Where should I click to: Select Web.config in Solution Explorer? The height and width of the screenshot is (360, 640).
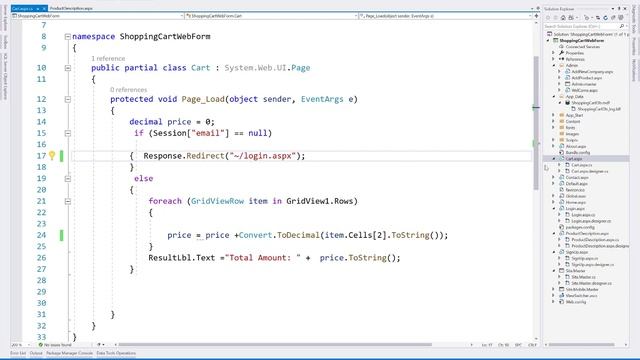576,302
